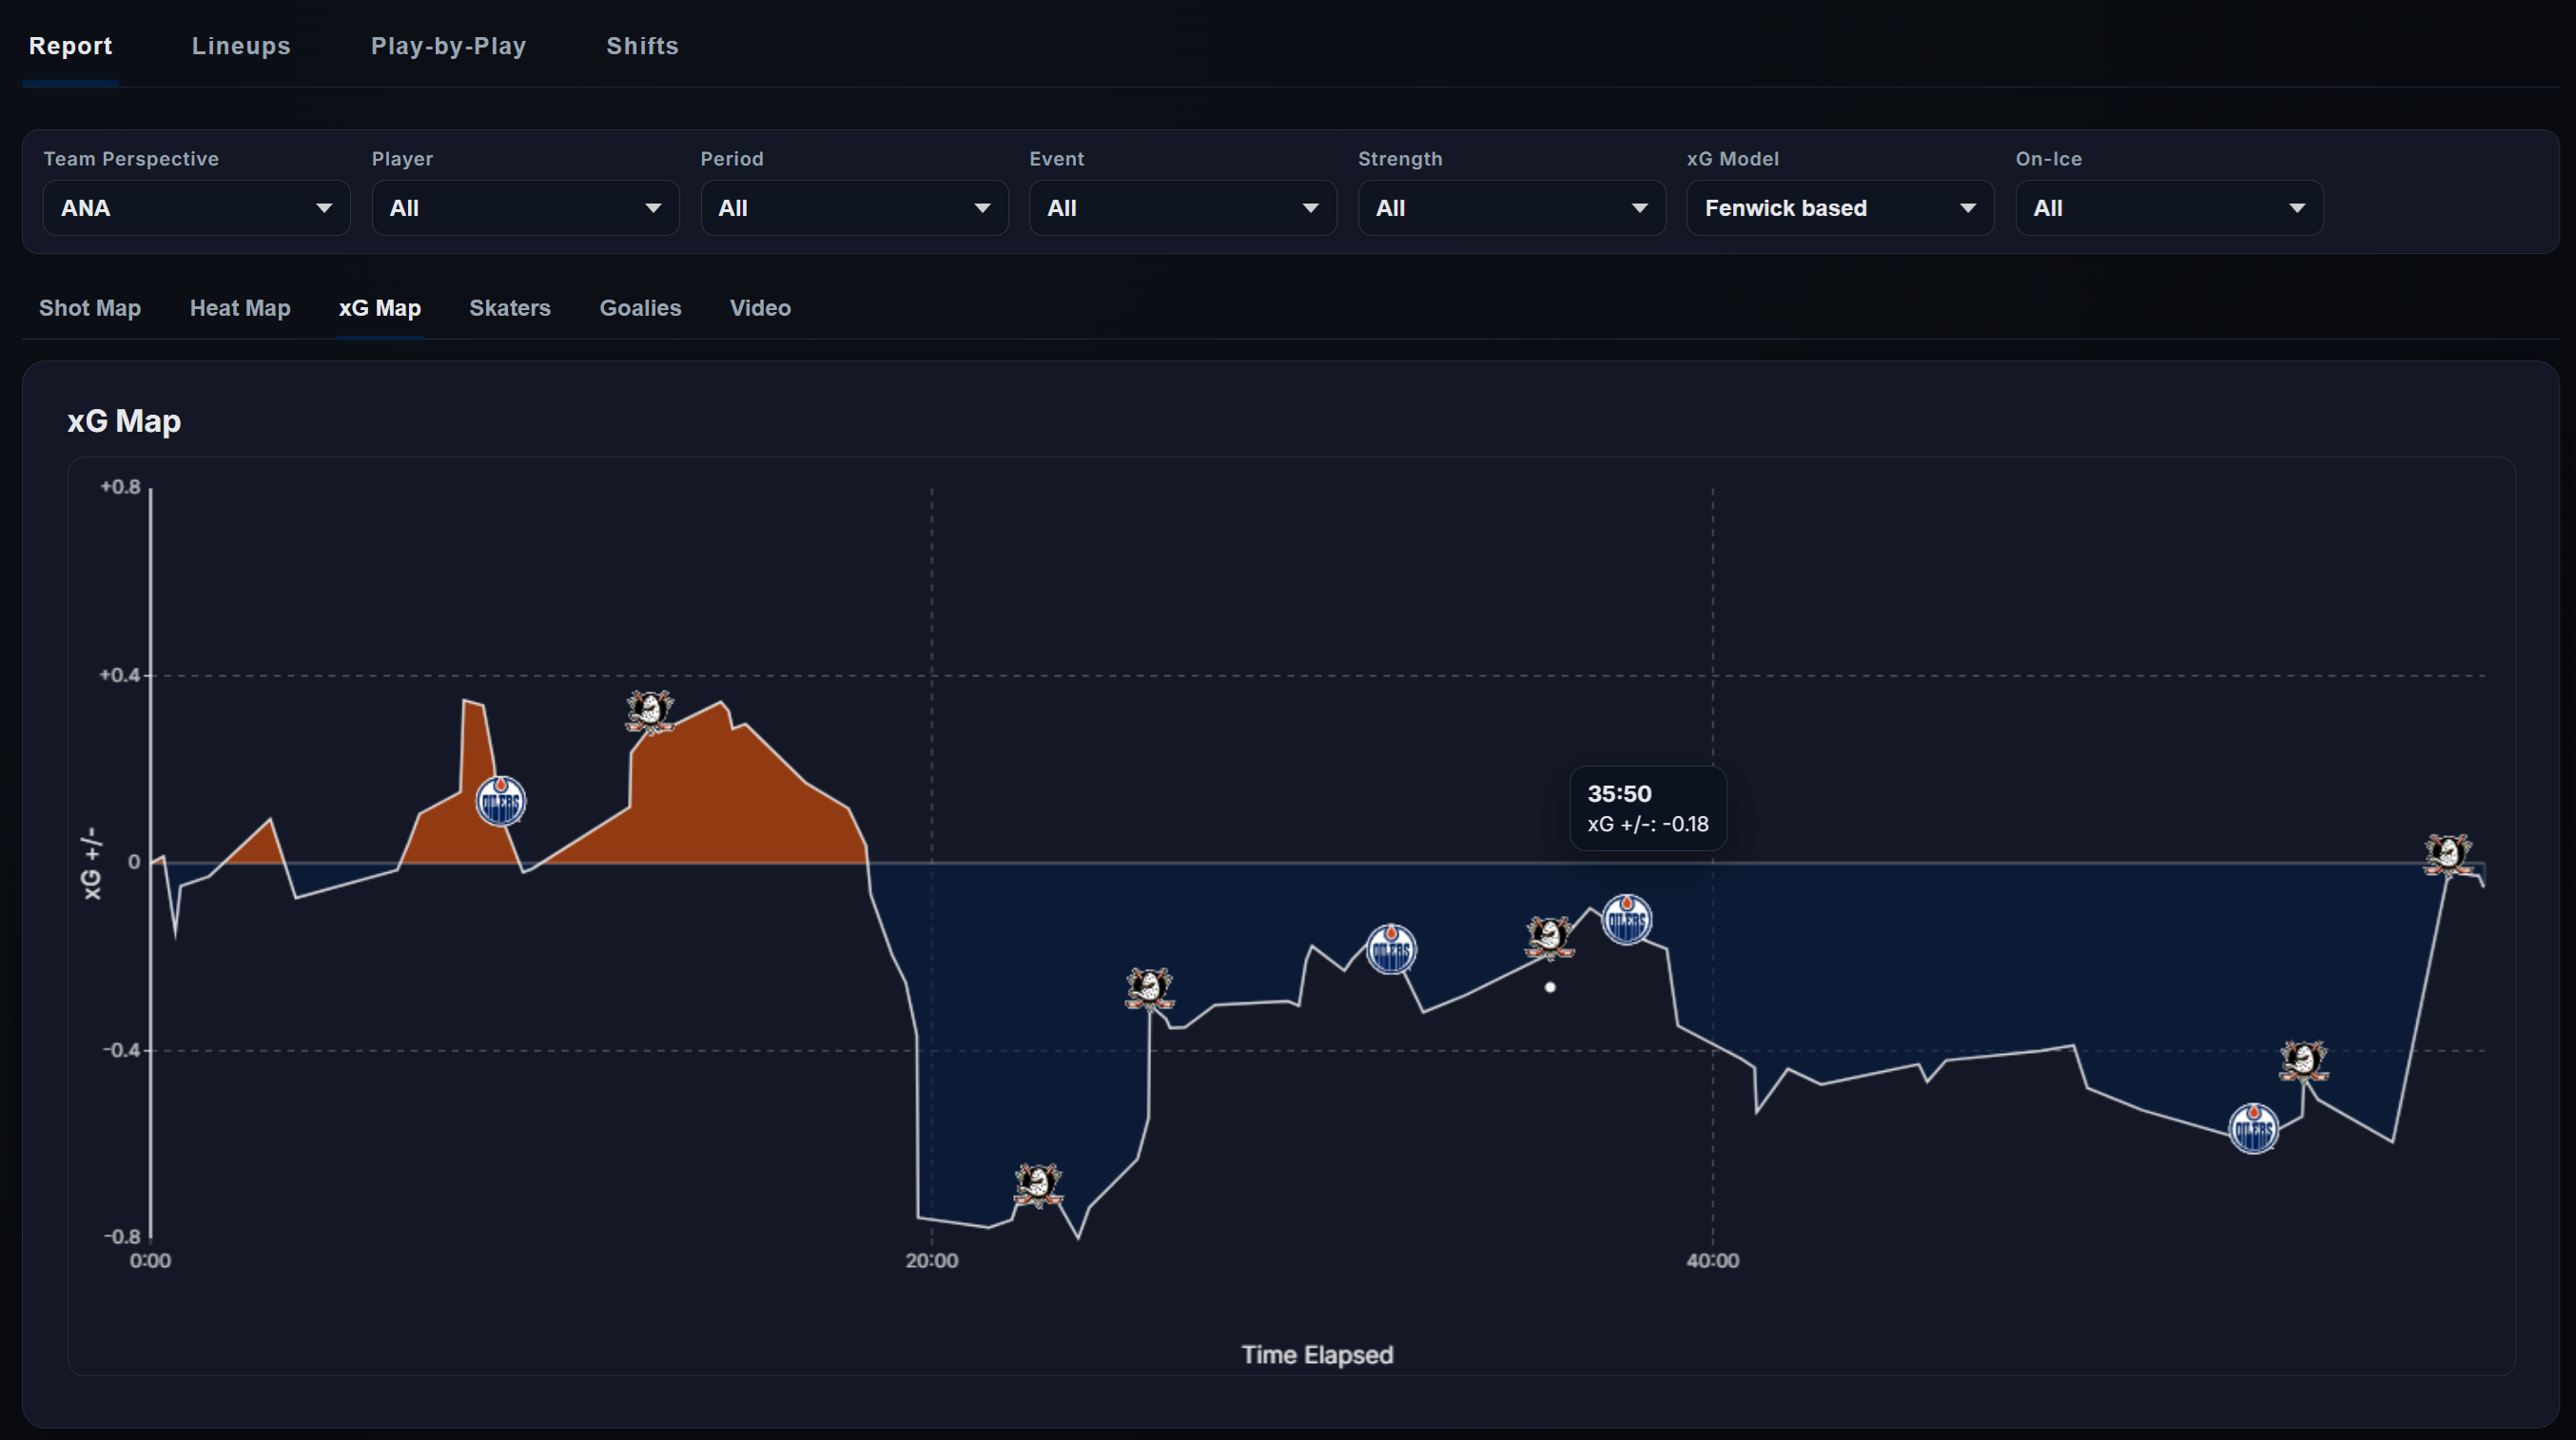This screenshot has width=2576, height=1440.
Task: Switch to the Heat Map tab
Action: [x=240, y=308]
